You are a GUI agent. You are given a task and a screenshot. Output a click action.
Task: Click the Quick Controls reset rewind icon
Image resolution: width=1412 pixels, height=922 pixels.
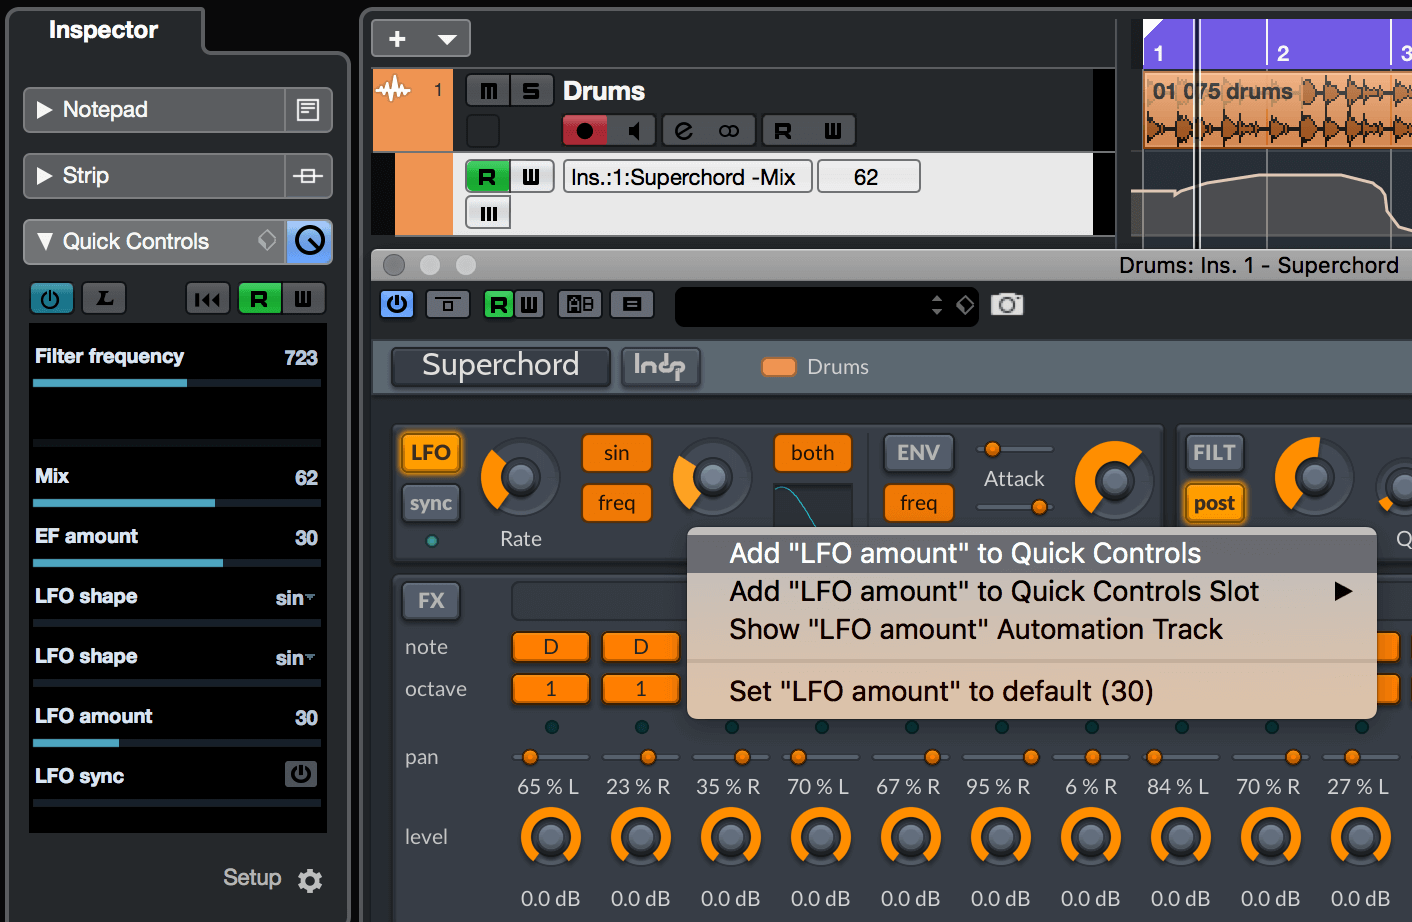208,299
